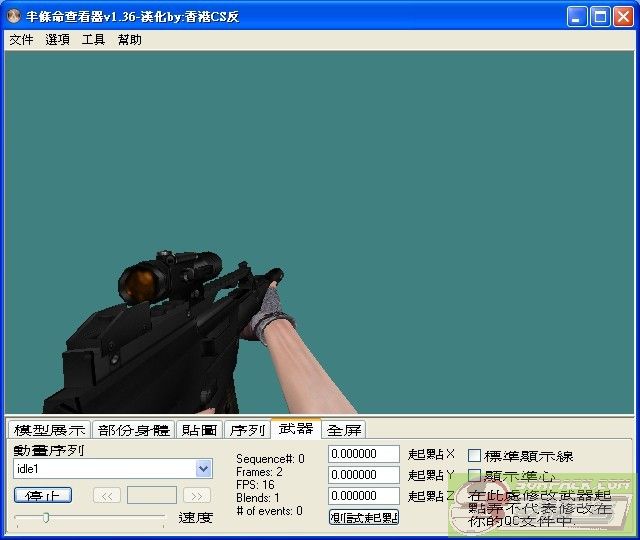
Task: Switch to the 貼圖 tab
Action: (199, 430)
